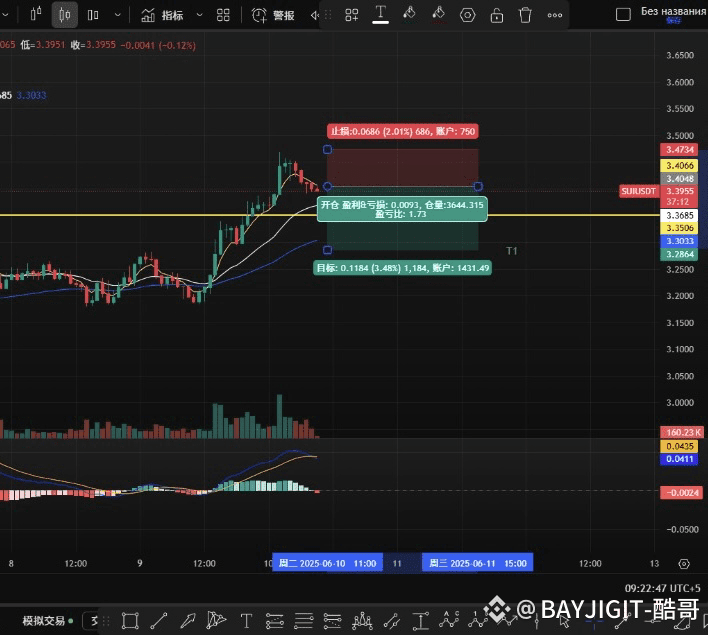Click the entry right-edge square handle
Image resolution: width=708 pixels, height=635 pixels.
coord(478,187)
